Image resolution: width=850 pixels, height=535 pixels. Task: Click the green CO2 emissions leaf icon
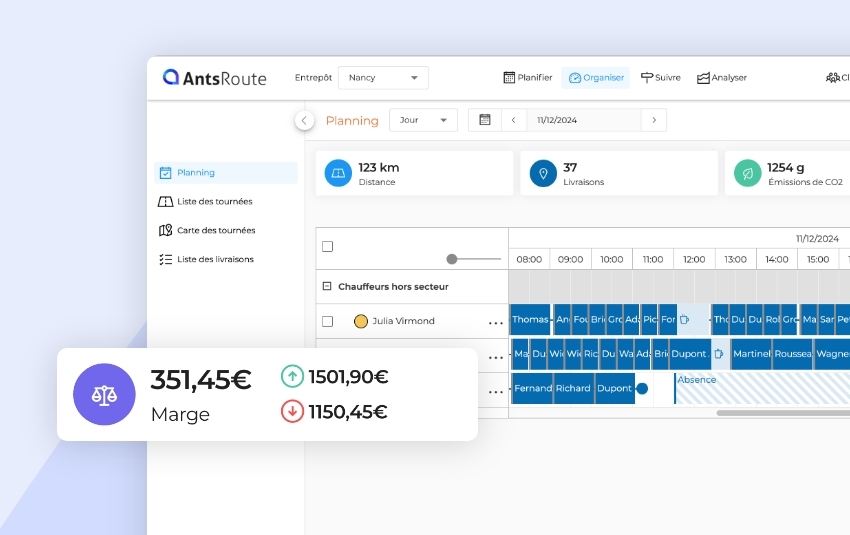point(747,173)
